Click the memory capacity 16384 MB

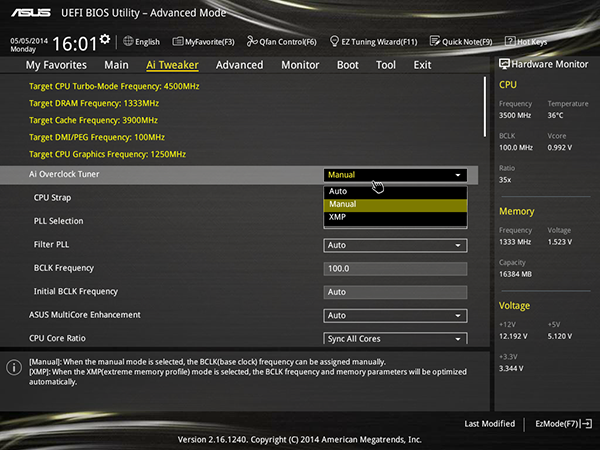coord(515,274)
